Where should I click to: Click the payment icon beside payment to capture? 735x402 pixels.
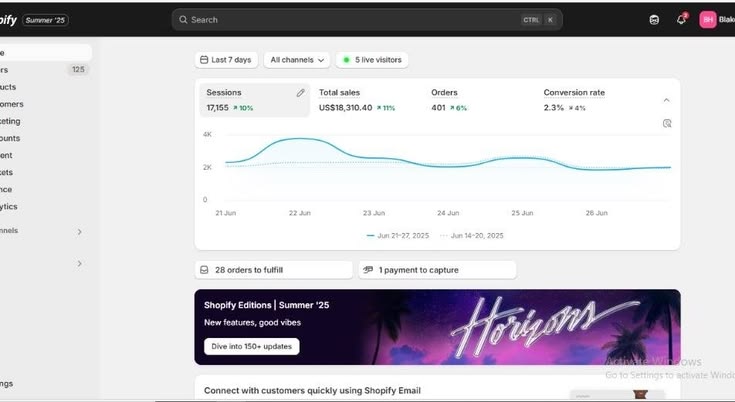click(368, 270)
